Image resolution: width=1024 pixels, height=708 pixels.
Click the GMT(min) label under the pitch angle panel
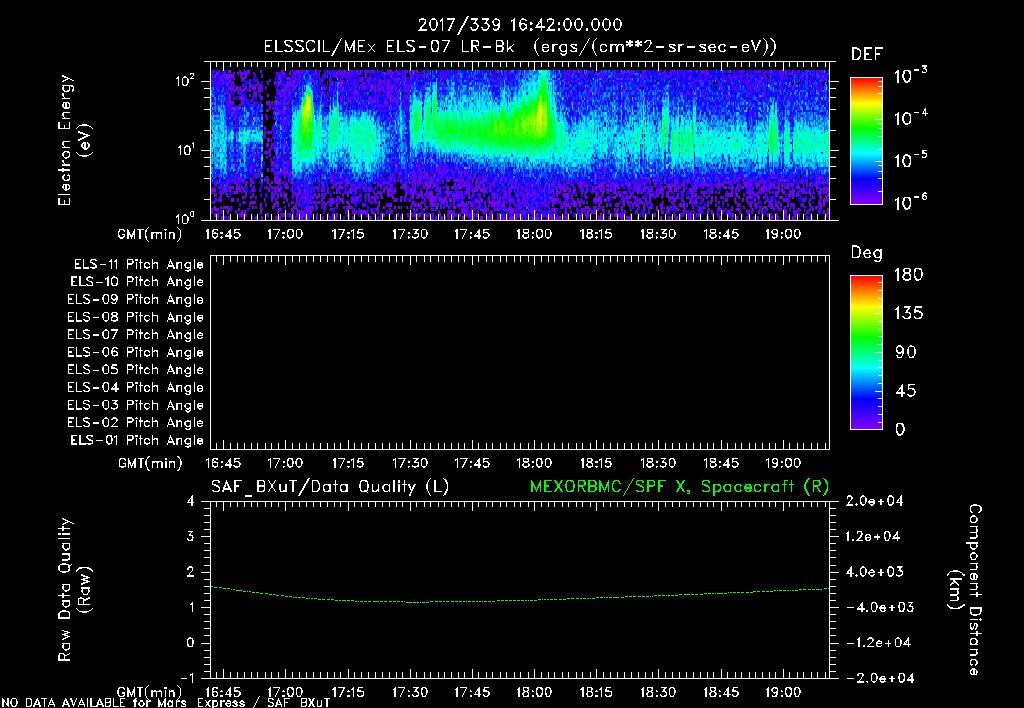[150, 463]
